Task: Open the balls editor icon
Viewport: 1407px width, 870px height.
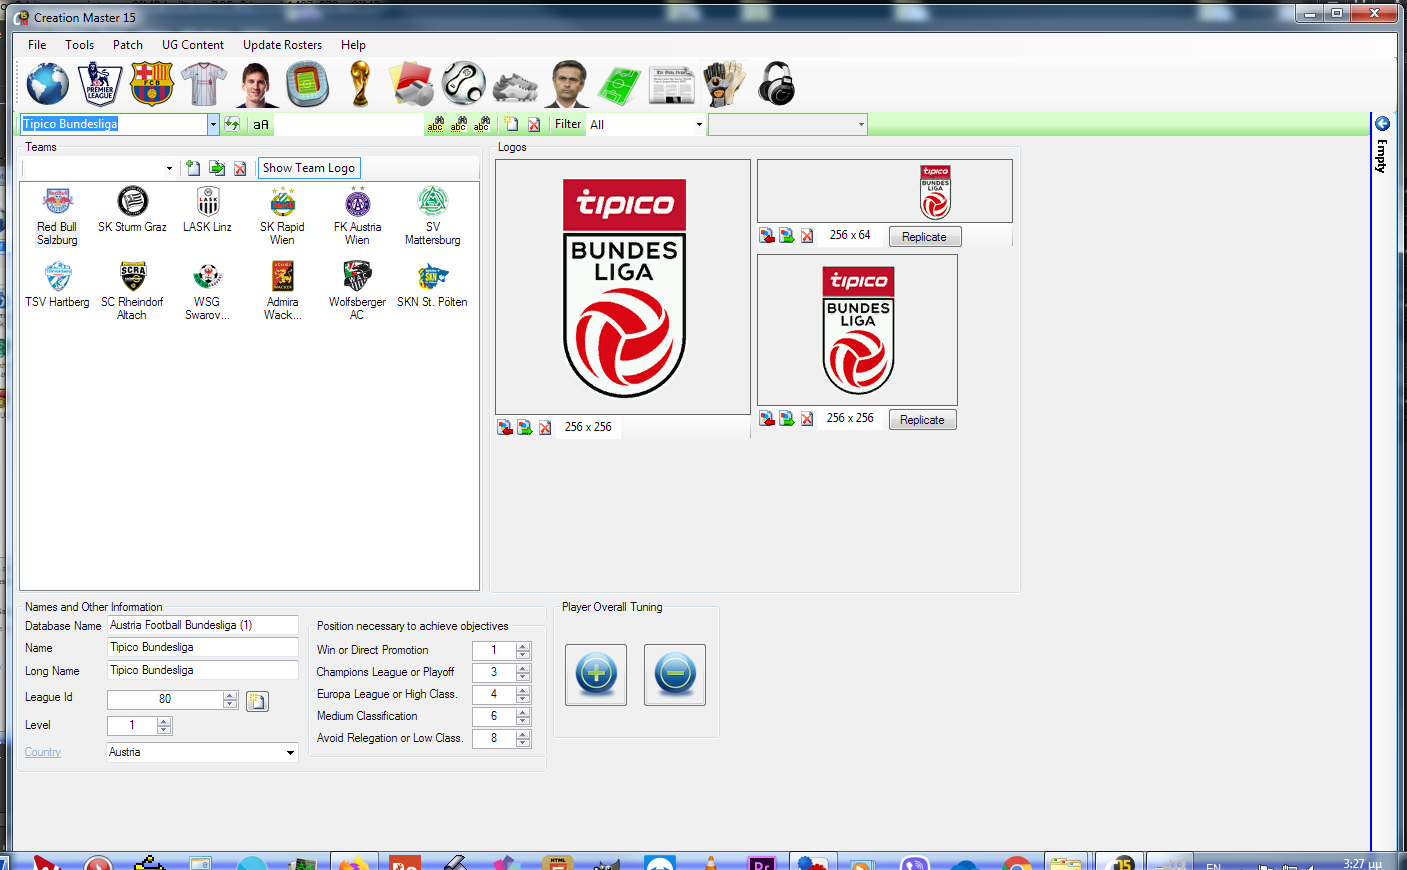Action: [x=464, y=84]
